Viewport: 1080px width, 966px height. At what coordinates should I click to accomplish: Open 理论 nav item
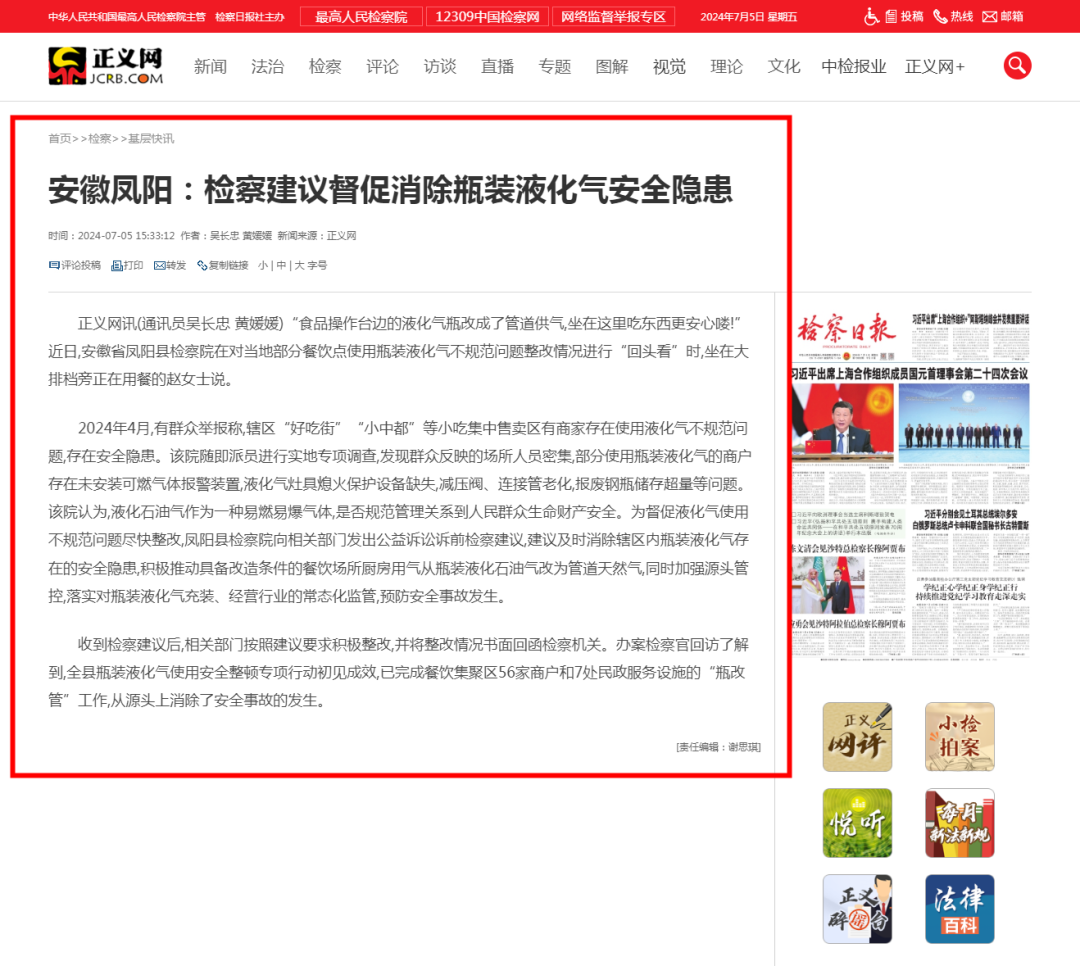tap(727, 67)
